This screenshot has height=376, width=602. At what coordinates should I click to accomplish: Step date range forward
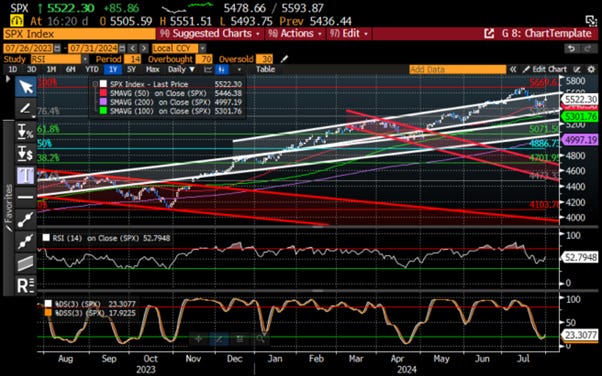coord(144,48)
